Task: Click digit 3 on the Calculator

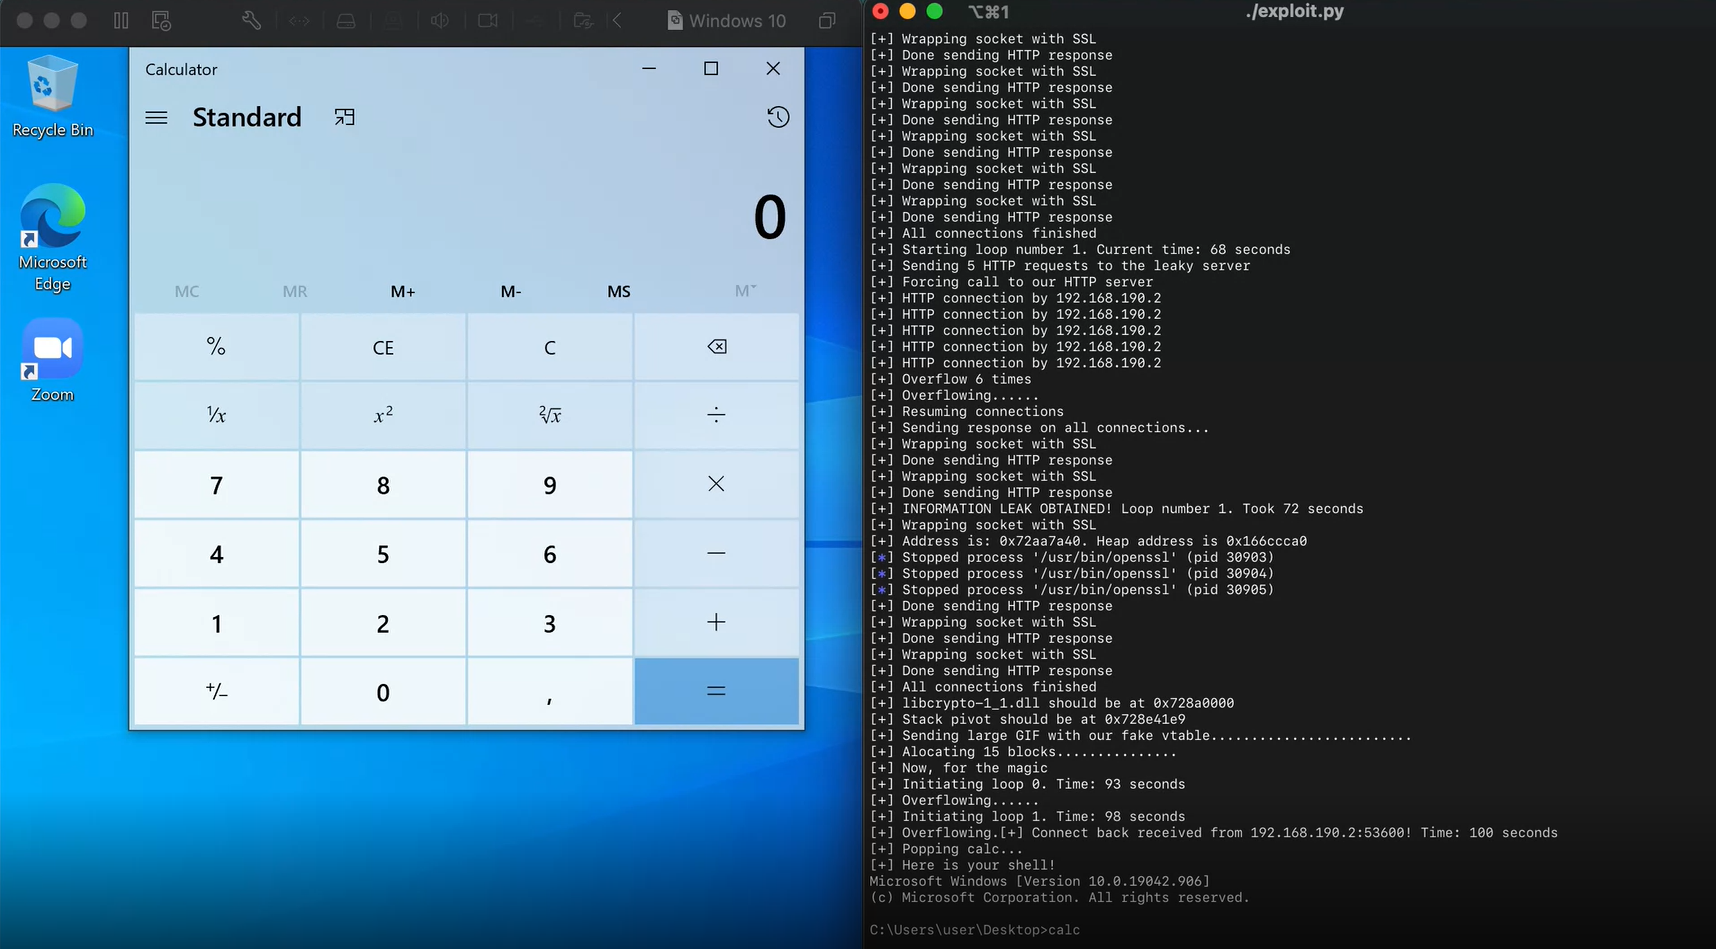Action: click(550, 622)
